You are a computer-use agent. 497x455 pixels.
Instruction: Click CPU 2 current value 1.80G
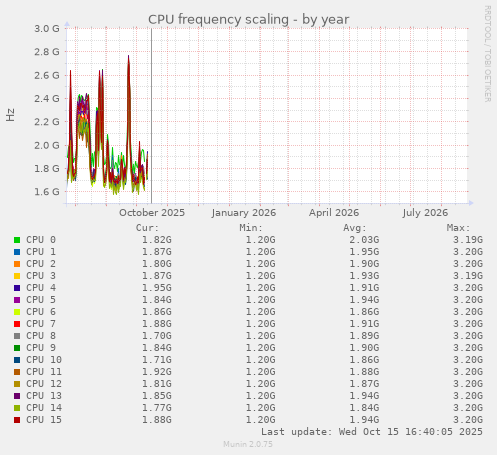coord(157,264)
